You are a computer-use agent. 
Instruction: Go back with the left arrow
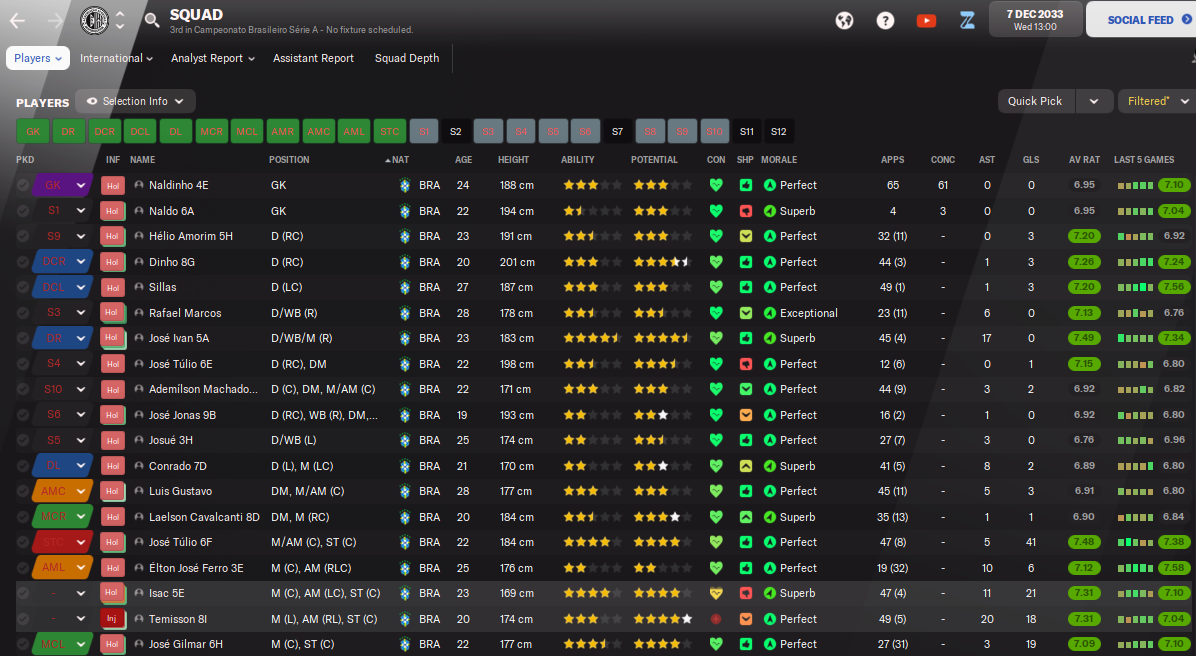coord(18,21)
